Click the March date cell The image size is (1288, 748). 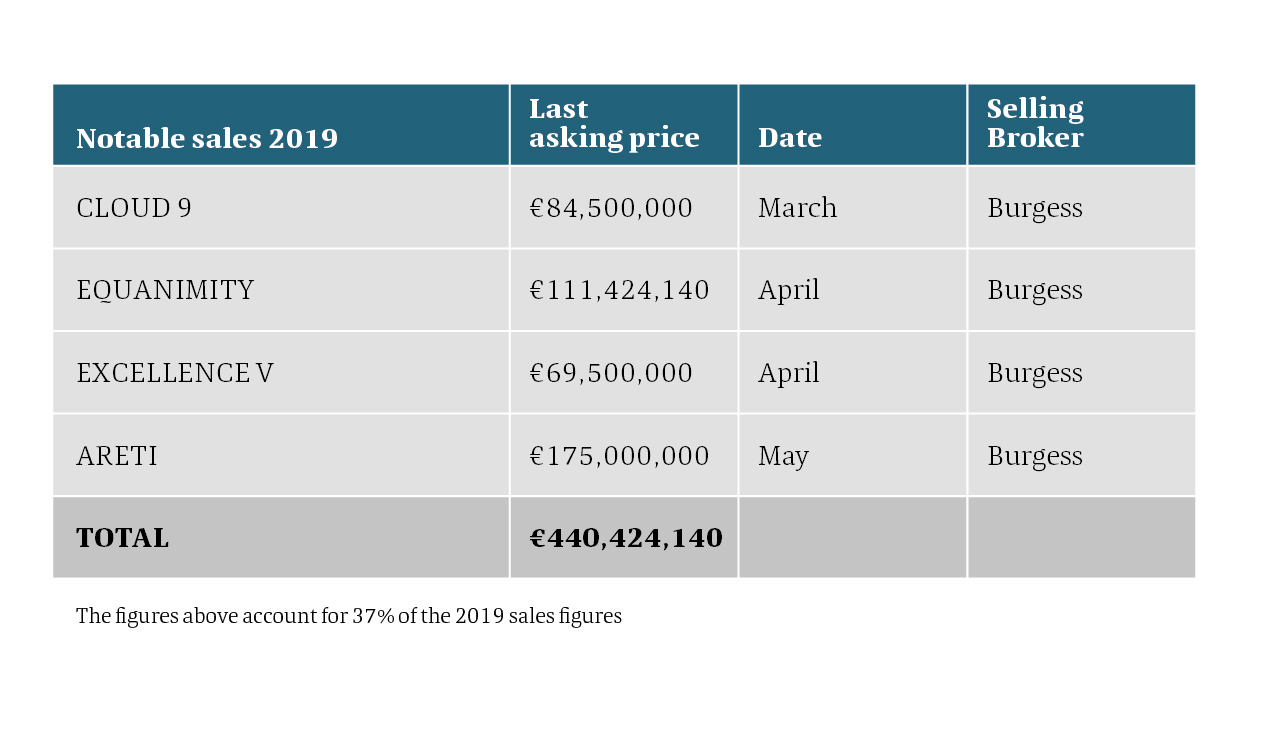[x=853, y=208]
